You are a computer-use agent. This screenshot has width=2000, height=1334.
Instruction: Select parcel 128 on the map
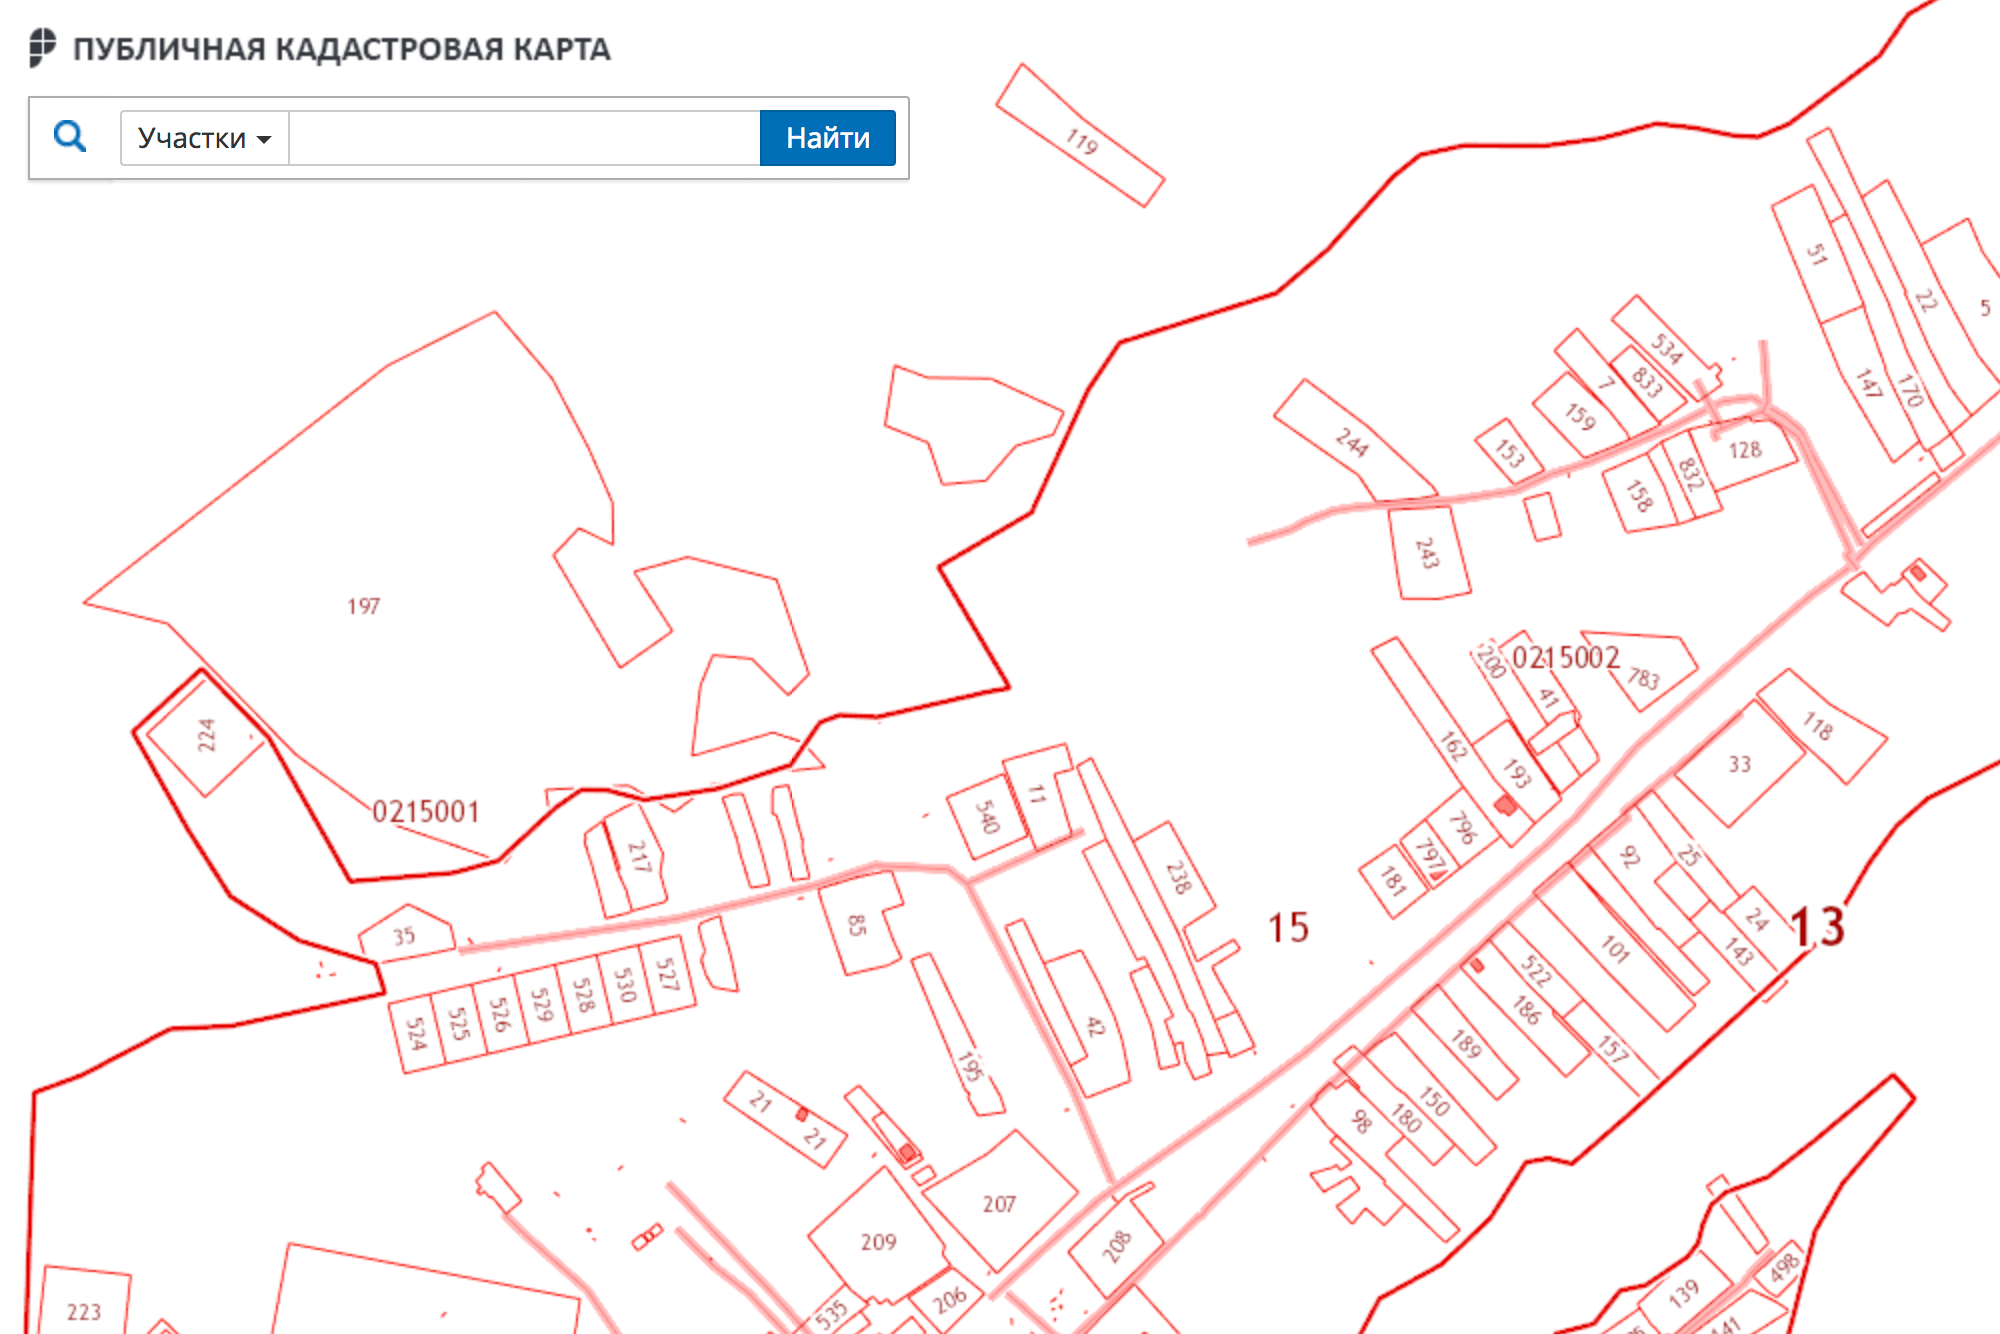click(x=1745, y=450)
